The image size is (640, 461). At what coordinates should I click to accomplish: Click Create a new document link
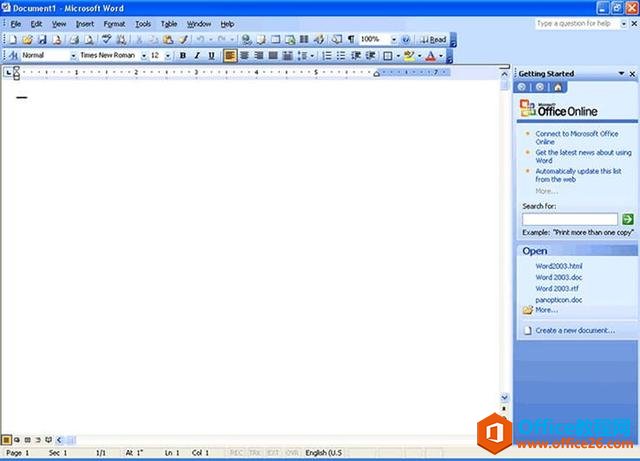575,330
